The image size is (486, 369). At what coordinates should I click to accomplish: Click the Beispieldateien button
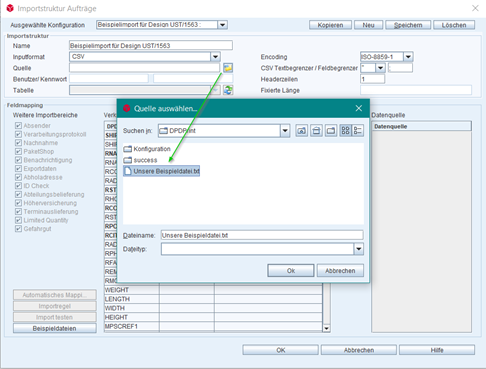(x=55, y=328)
